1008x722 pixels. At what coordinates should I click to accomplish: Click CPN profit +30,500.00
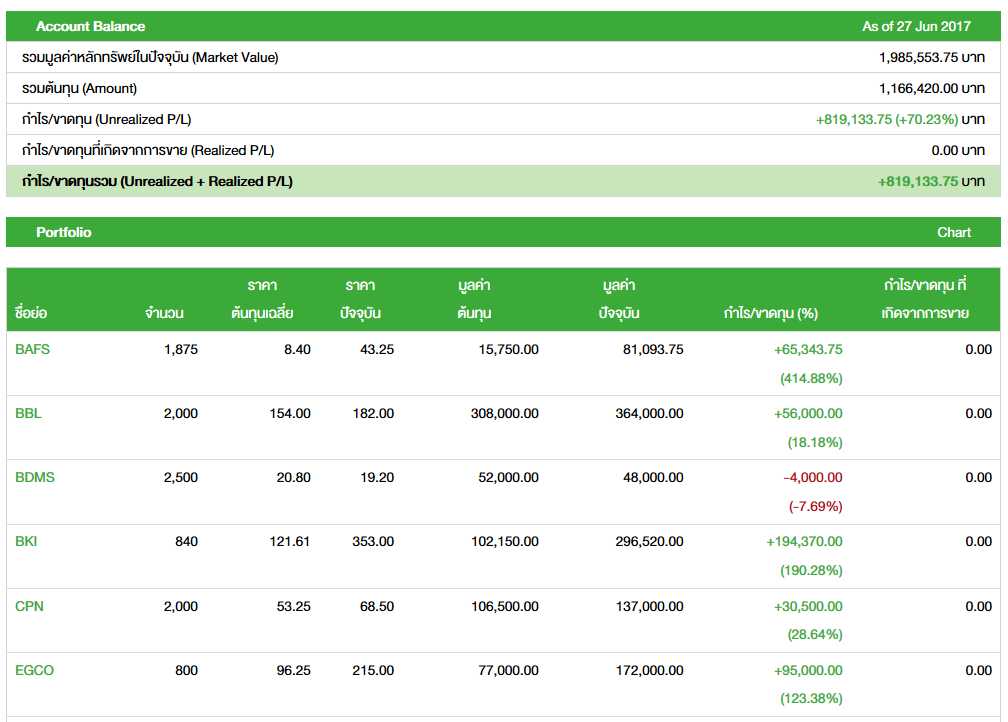point(808,606)
